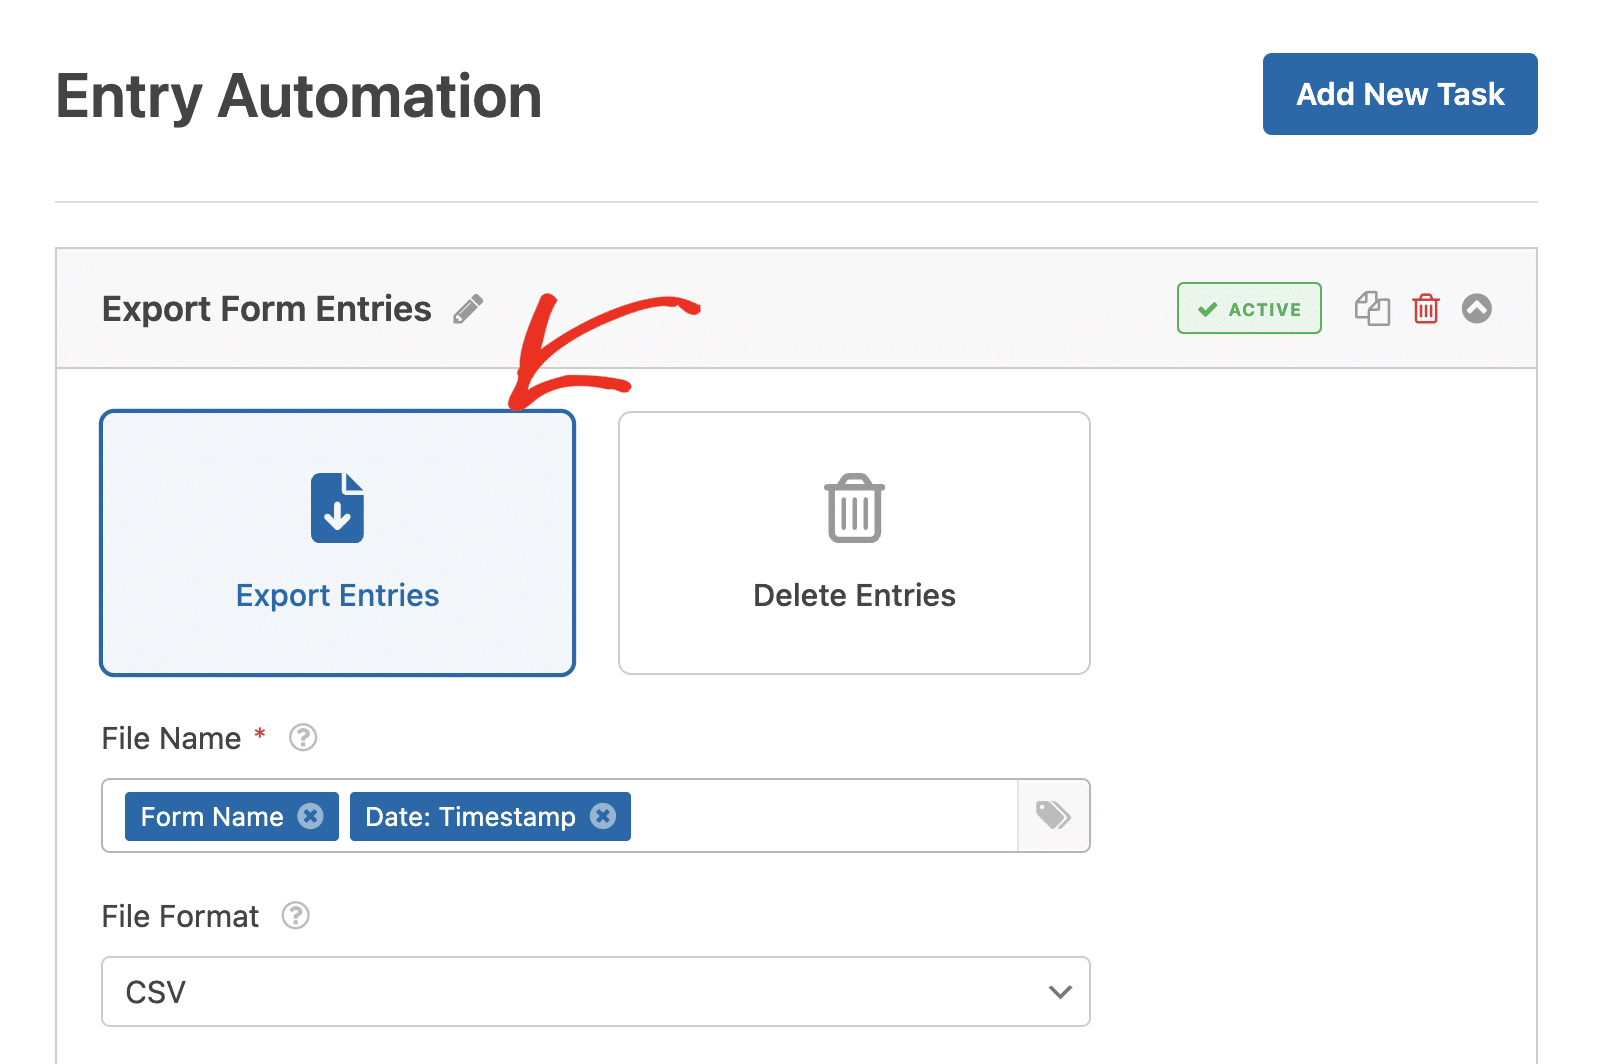Click the File Format label
1600x1064 pixels.
click(180, 916)
